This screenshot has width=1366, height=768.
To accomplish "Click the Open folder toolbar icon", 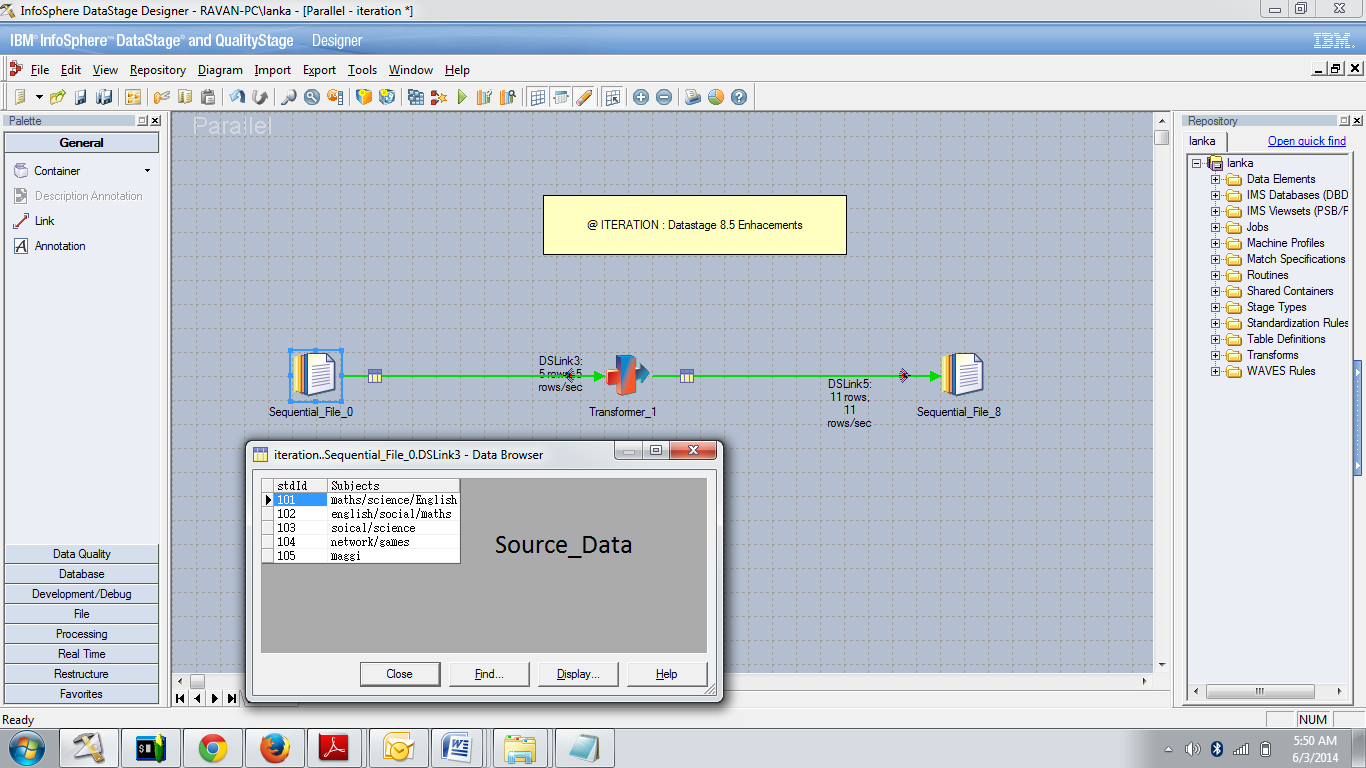I will pos(58,97).
